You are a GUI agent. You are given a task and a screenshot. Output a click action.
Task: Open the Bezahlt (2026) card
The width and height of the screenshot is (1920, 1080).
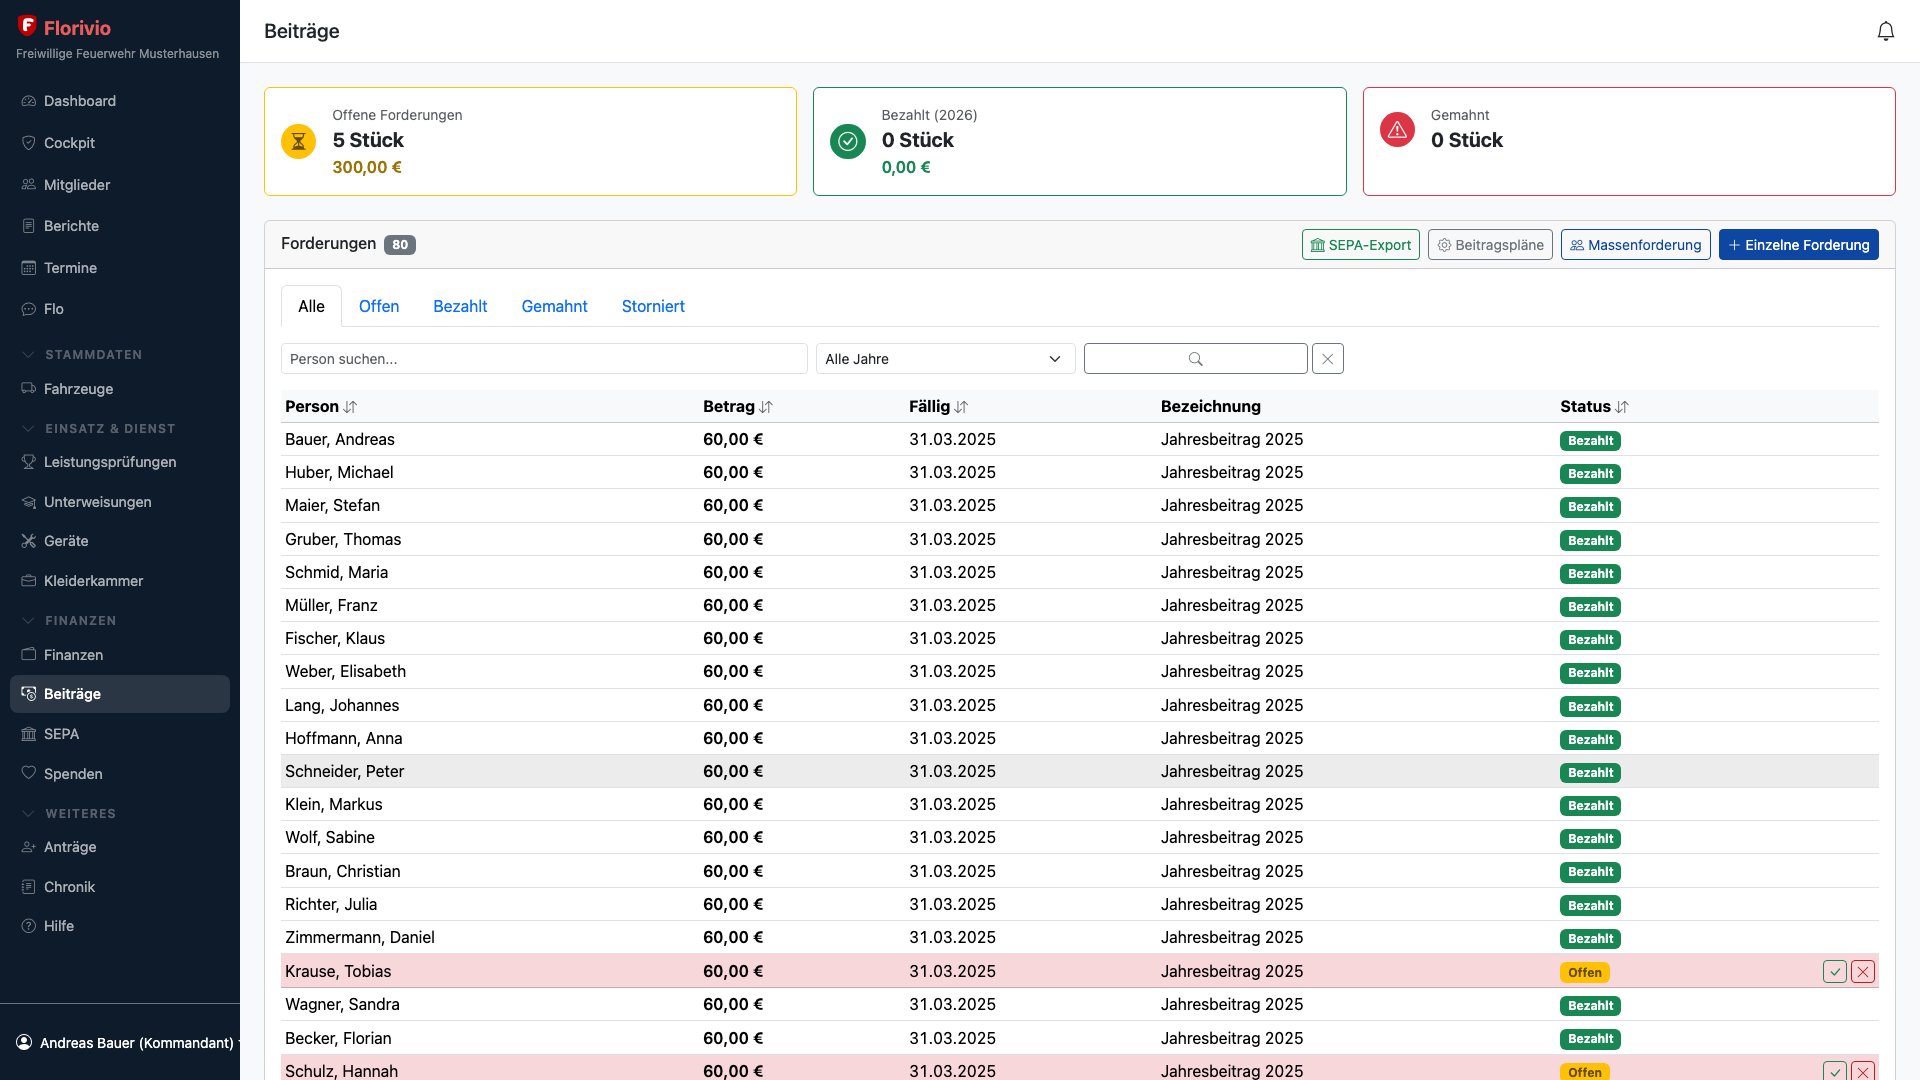tap(1079, 141)
